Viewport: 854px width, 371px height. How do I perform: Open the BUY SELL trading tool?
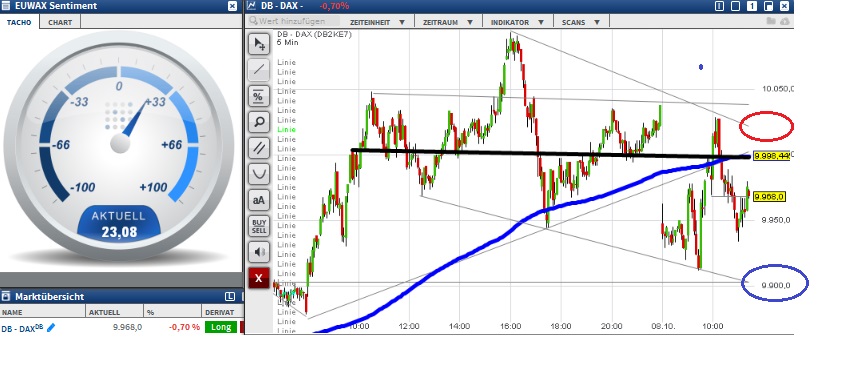click(259, 226)
